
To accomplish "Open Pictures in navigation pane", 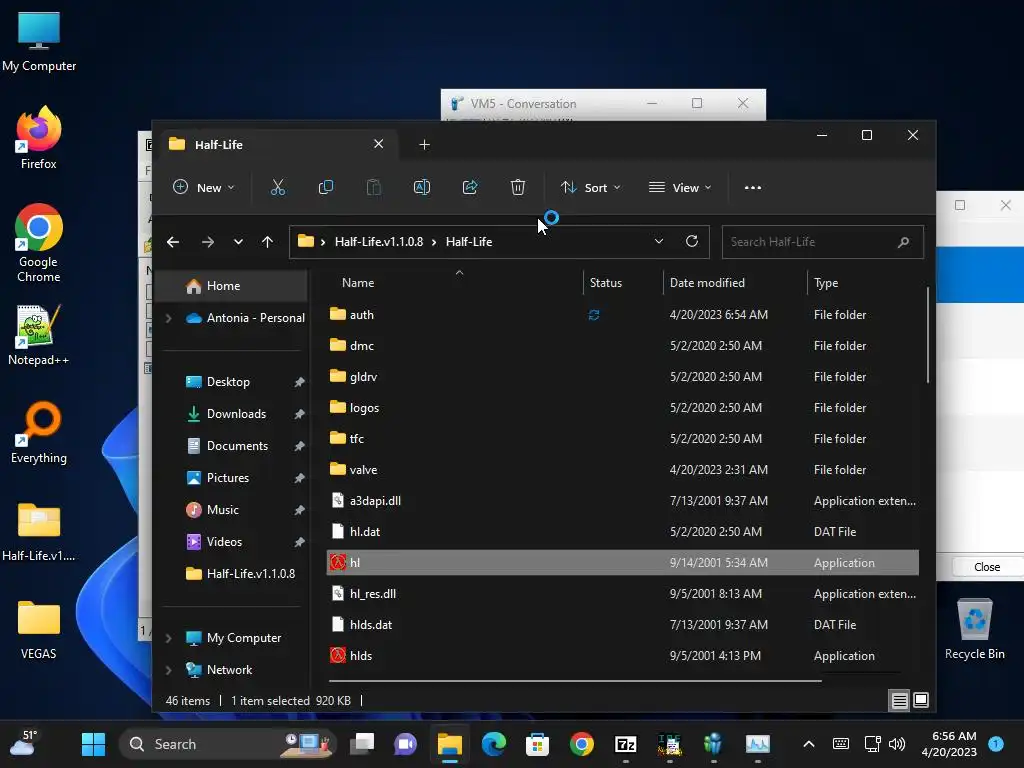I will click(228, 478).
